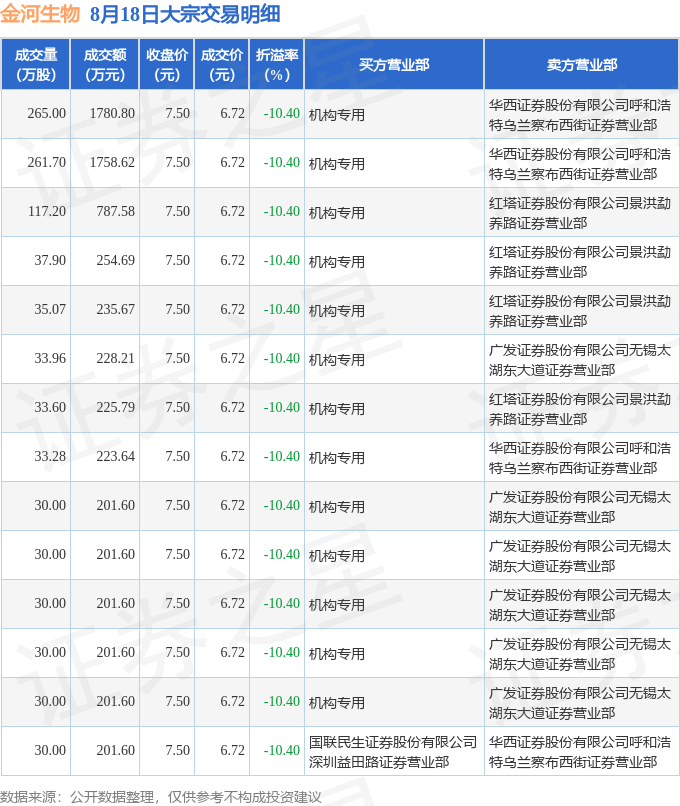Click -10.40 in the 265.00 row

pos(282,113)
